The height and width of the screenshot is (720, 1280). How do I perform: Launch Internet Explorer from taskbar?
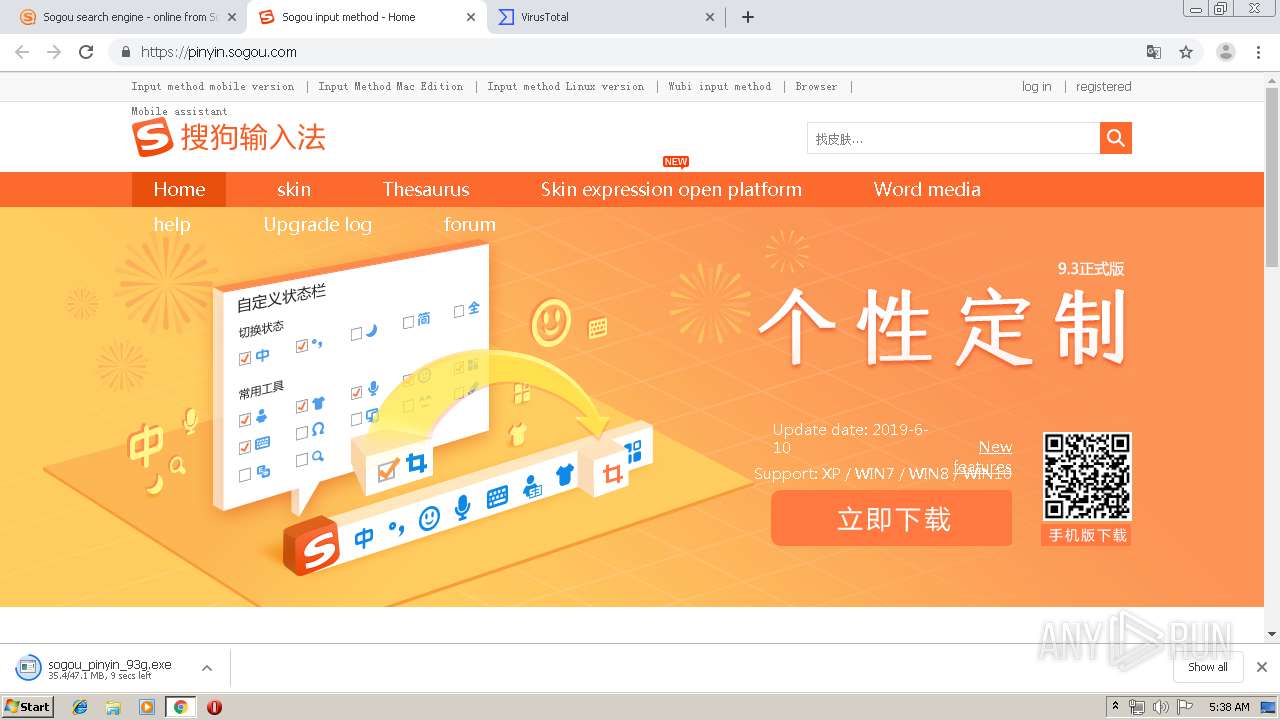click(x=80, y=707)
